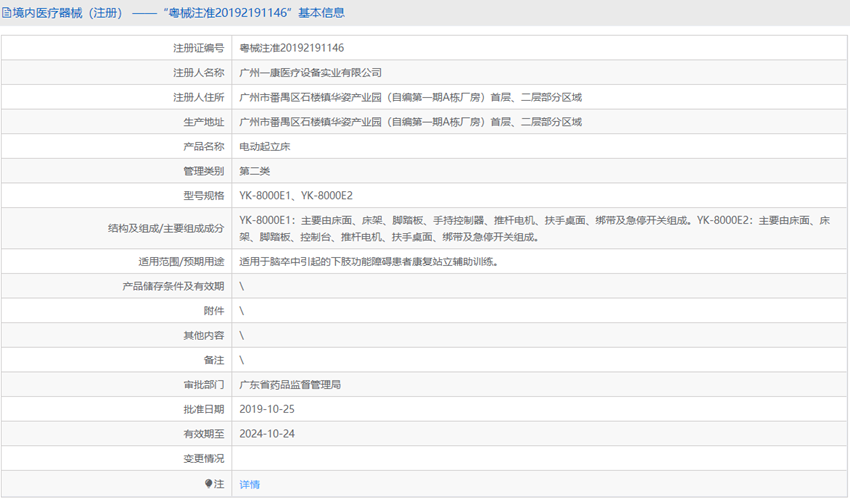Click the 管理类别 field label
This screenshot has height=501, width=850.
pos(203,171)
